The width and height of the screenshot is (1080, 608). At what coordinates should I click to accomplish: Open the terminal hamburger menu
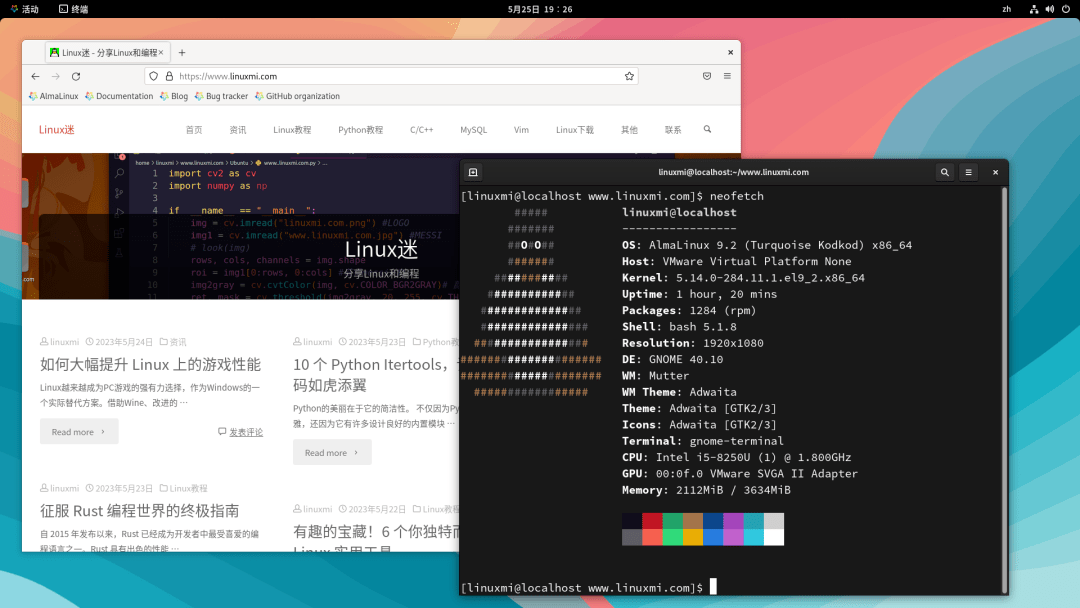coord(968,172)
